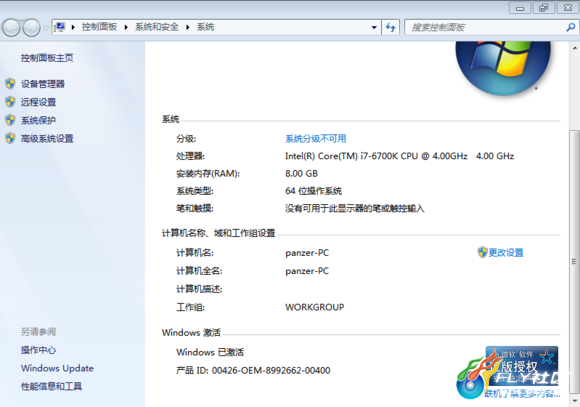Open 设备管理器 link

(43, 84)
